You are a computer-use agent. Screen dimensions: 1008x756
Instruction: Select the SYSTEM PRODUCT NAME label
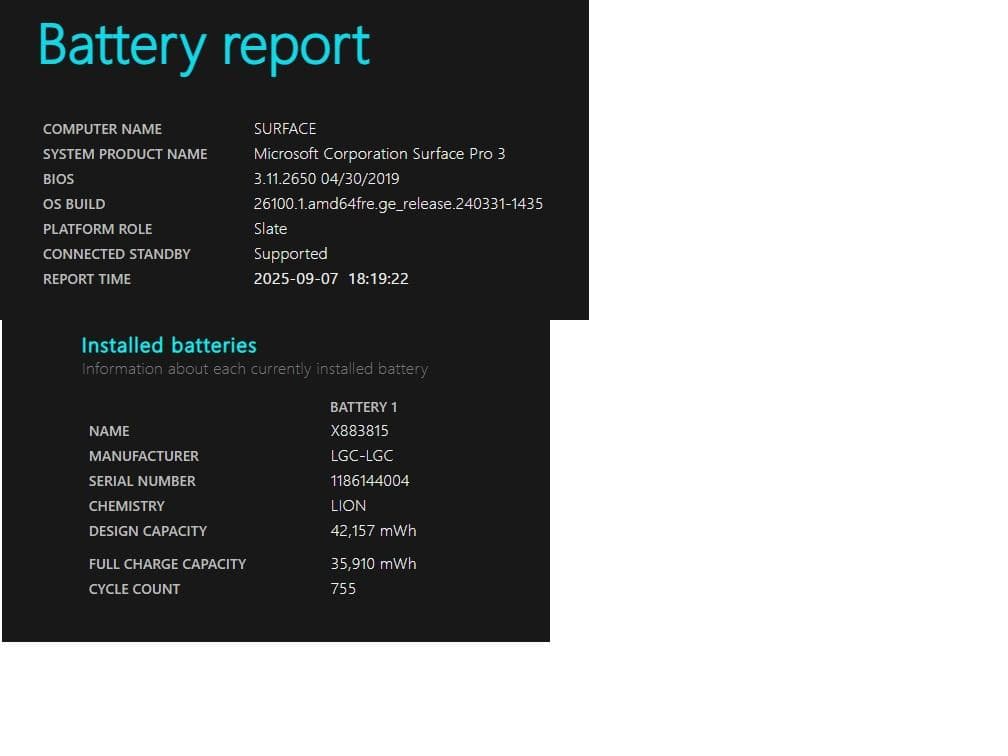pyautogui.click(x=125, y=154)
